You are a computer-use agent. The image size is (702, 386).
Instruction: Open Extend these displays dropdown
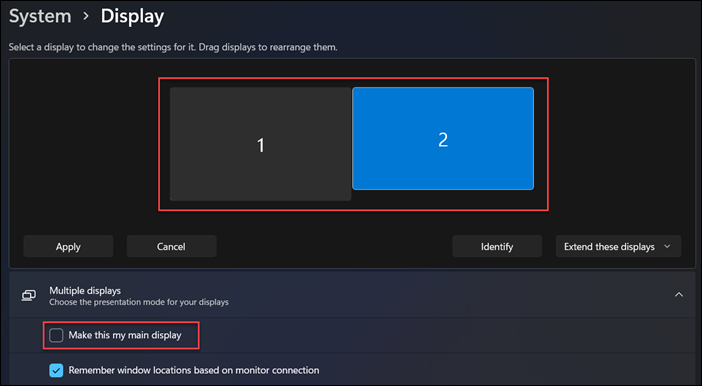point(618,246)
